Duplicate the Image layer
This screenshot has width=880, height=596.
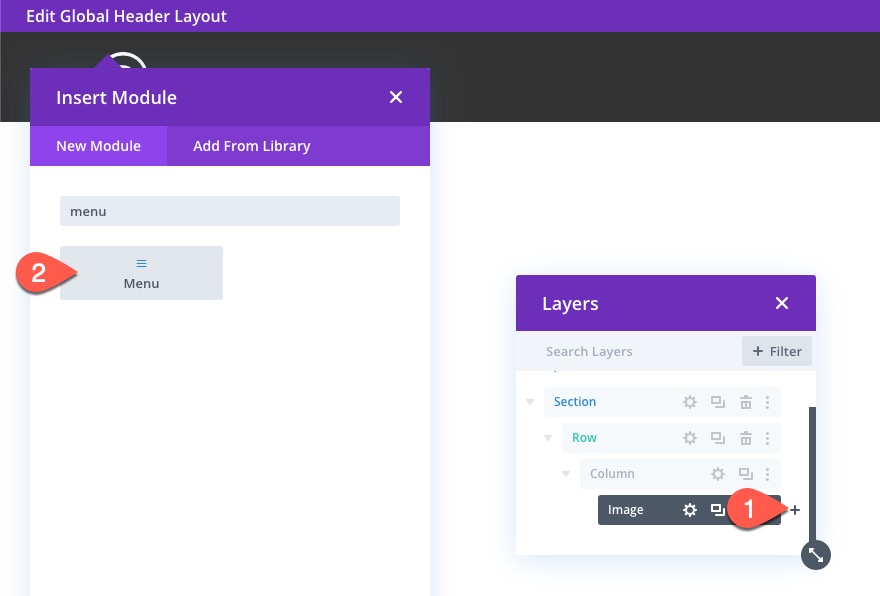tap(717, 510)
